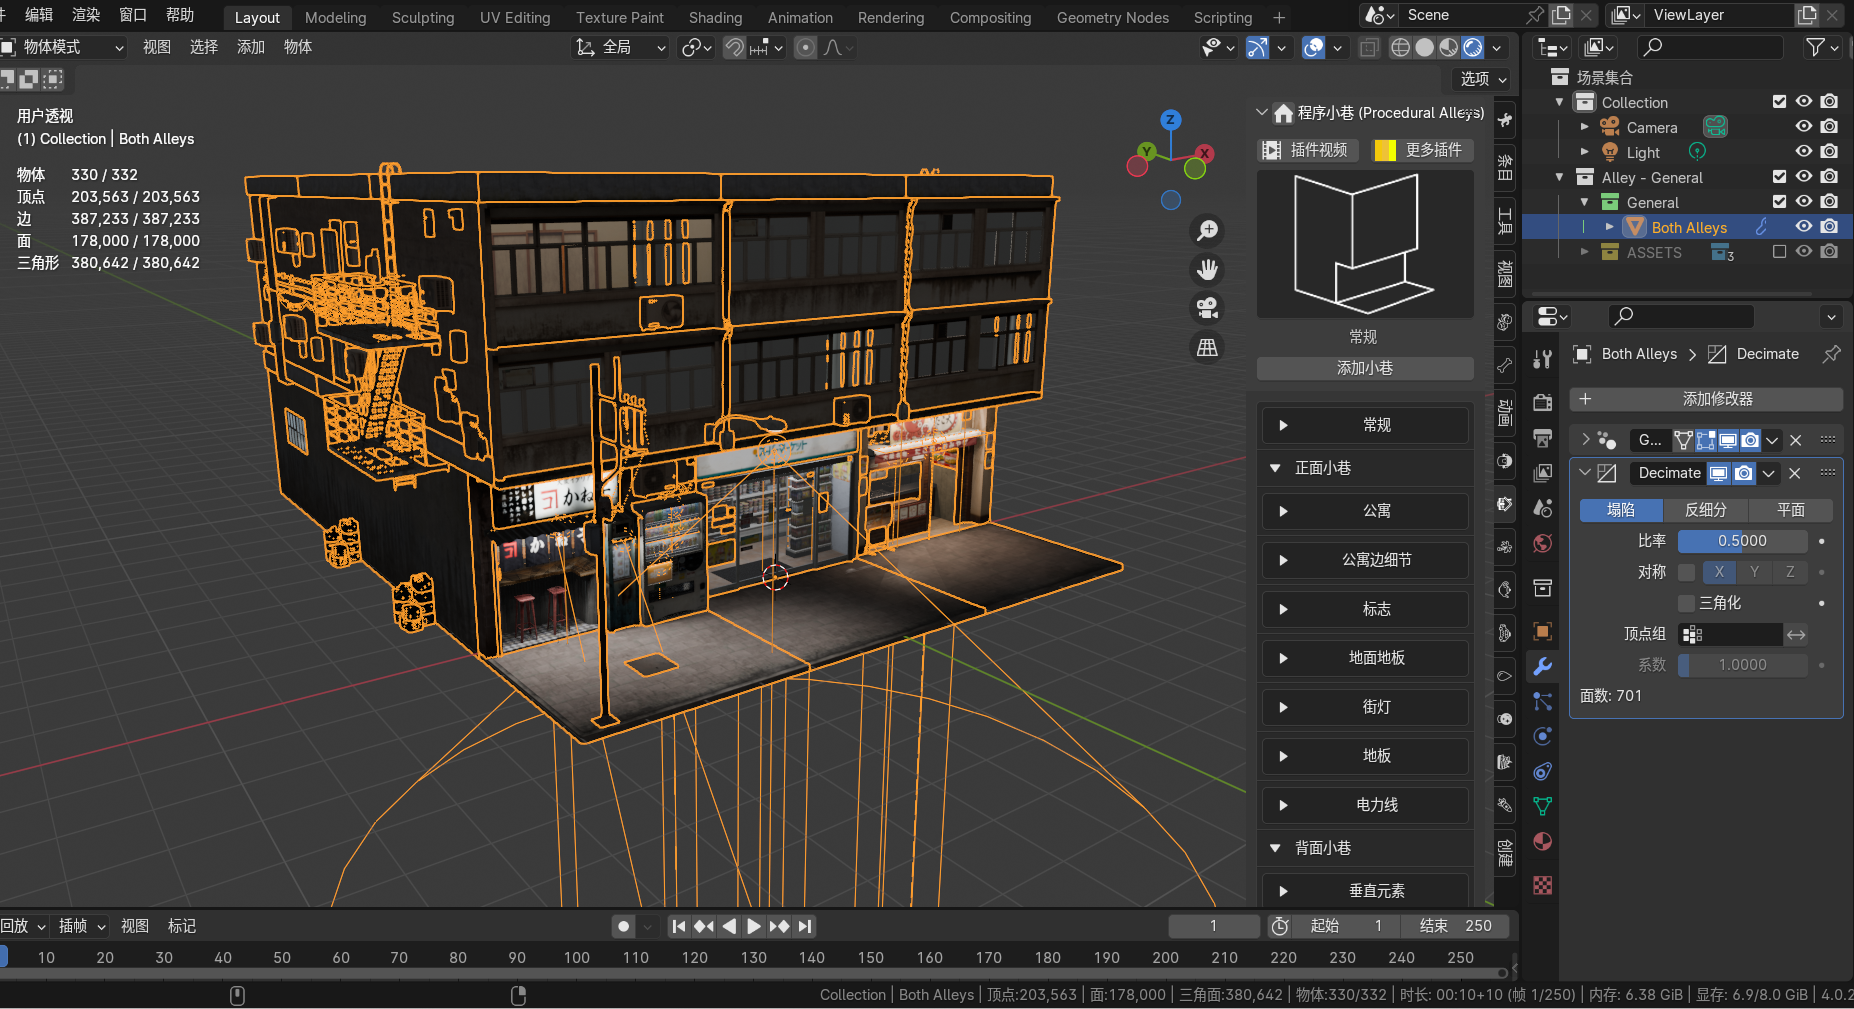Collapse the Decimate modifier panel
This screenshot has height=1009, width=1854.
click(1585, 473)
